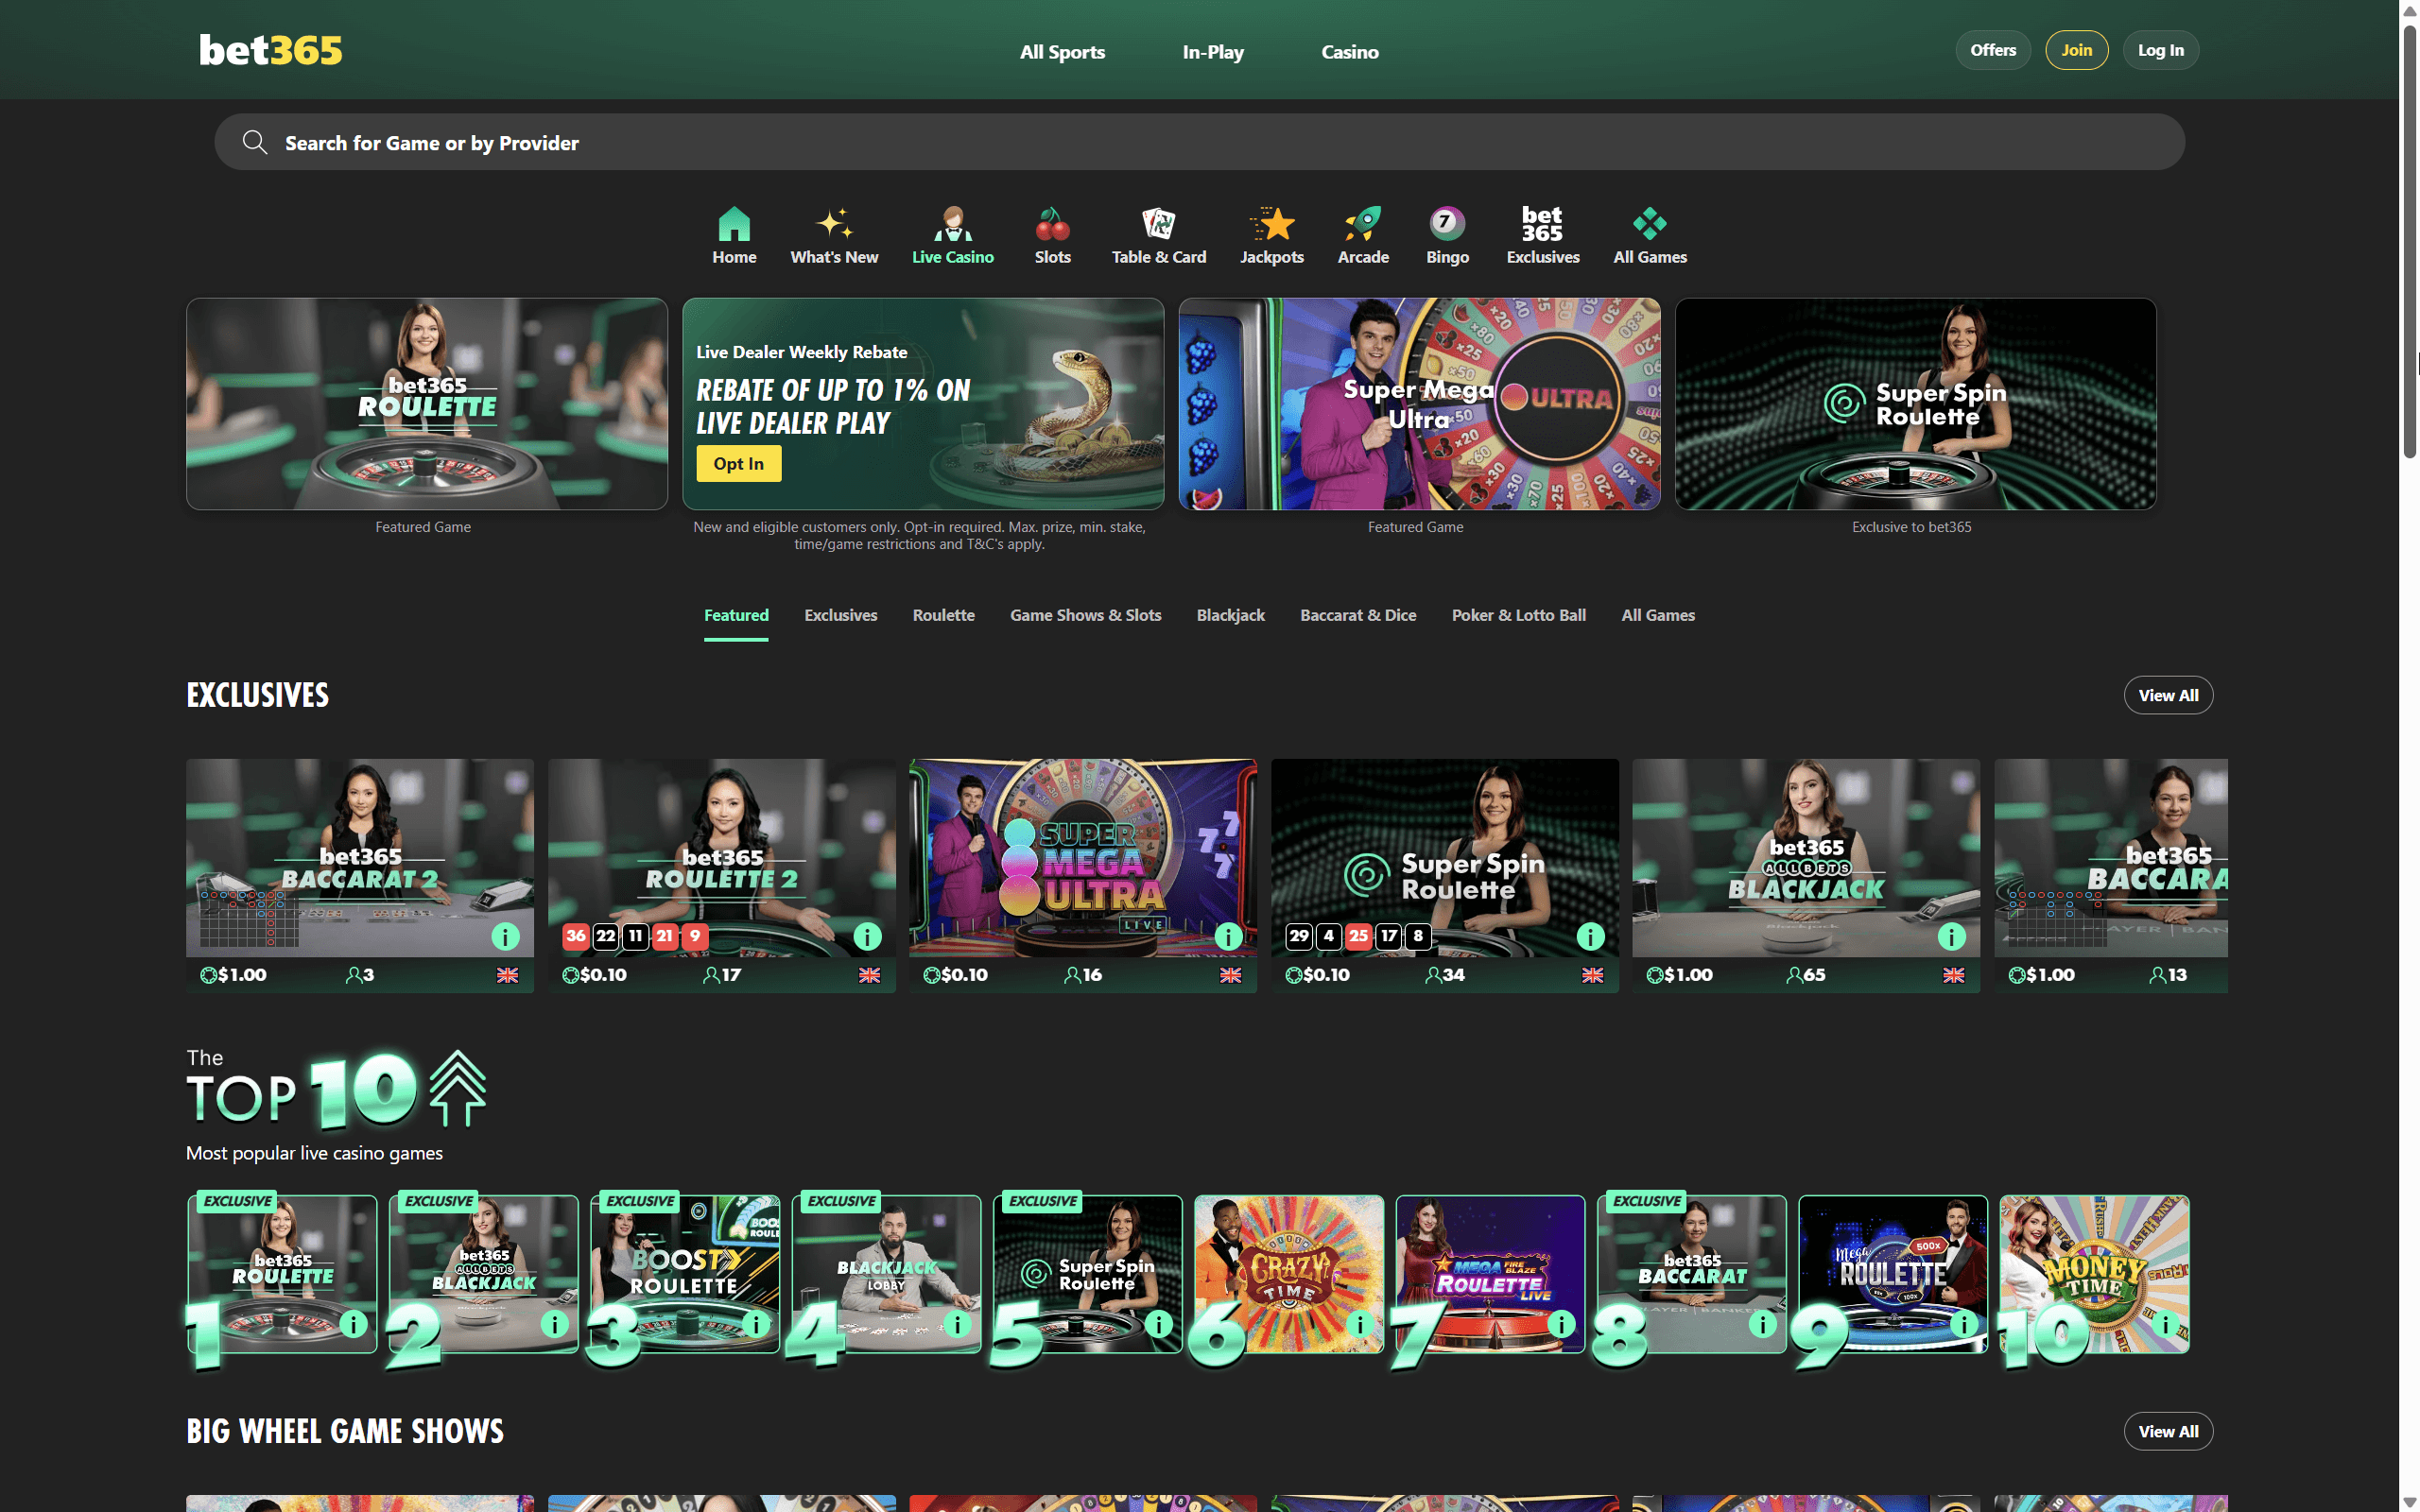Click View All for Big Wheel Game Shows
This screenshot has height=1512, width=2420.
coord(2167,1431)
